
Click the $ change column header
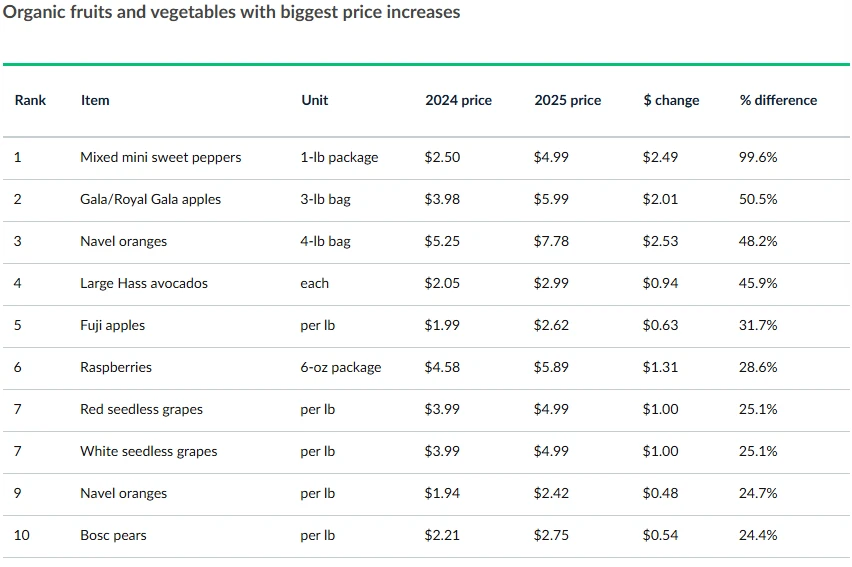(x=671, y=100)
